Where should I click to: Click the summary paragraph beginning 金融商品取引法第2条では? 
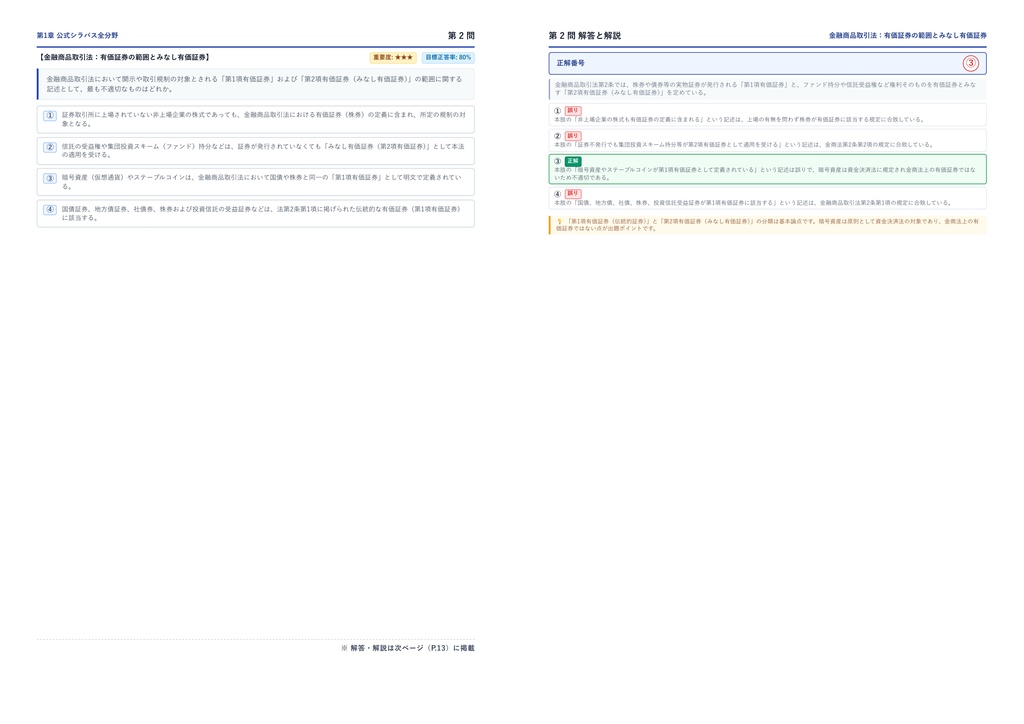(x=765, y=89)
